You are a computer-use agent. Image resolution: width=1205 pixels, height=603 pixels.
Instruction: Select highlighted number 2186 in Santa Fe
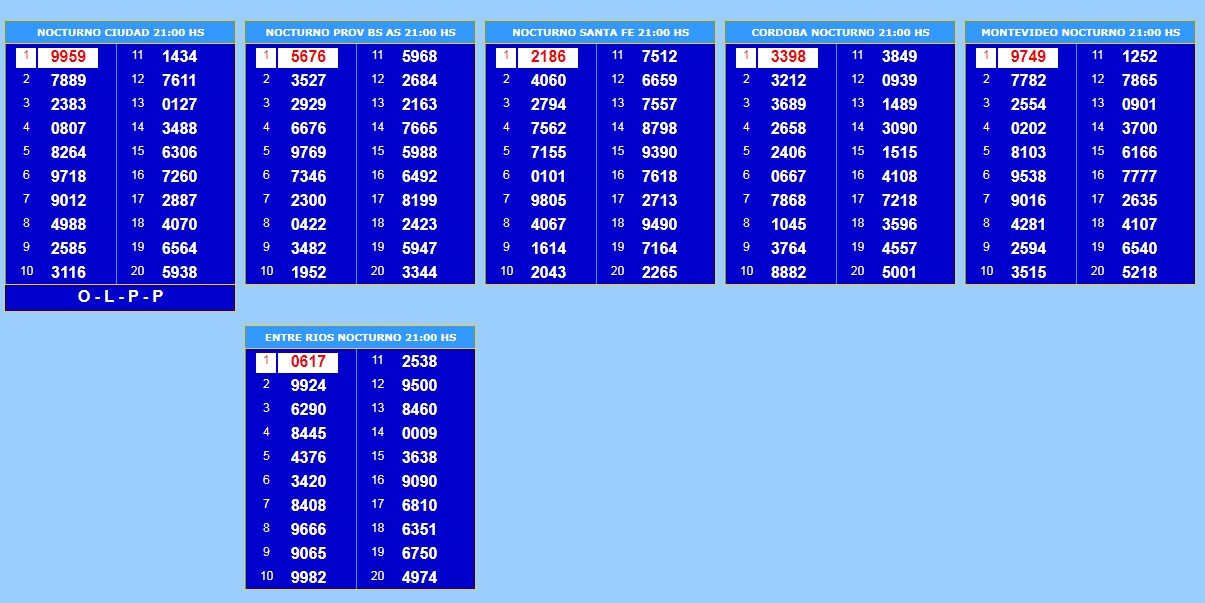(x=548, y=57)
